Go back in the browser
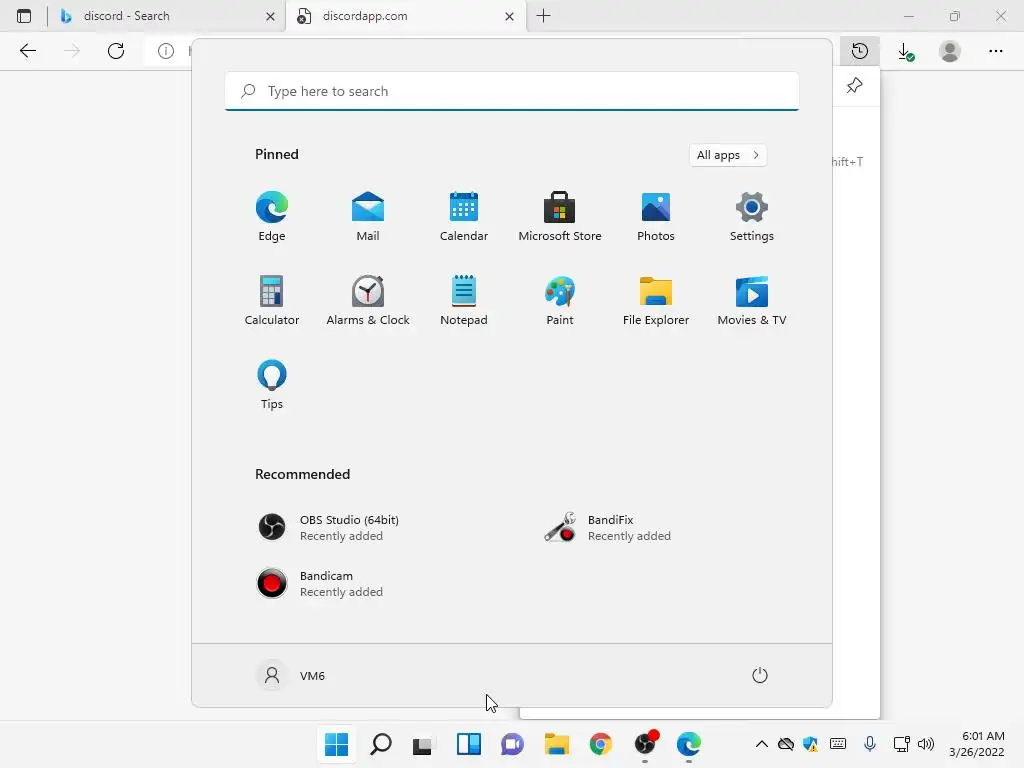The width and height of the screenshot is (1024, 768). pyautogui.click(x=27, y=51)
